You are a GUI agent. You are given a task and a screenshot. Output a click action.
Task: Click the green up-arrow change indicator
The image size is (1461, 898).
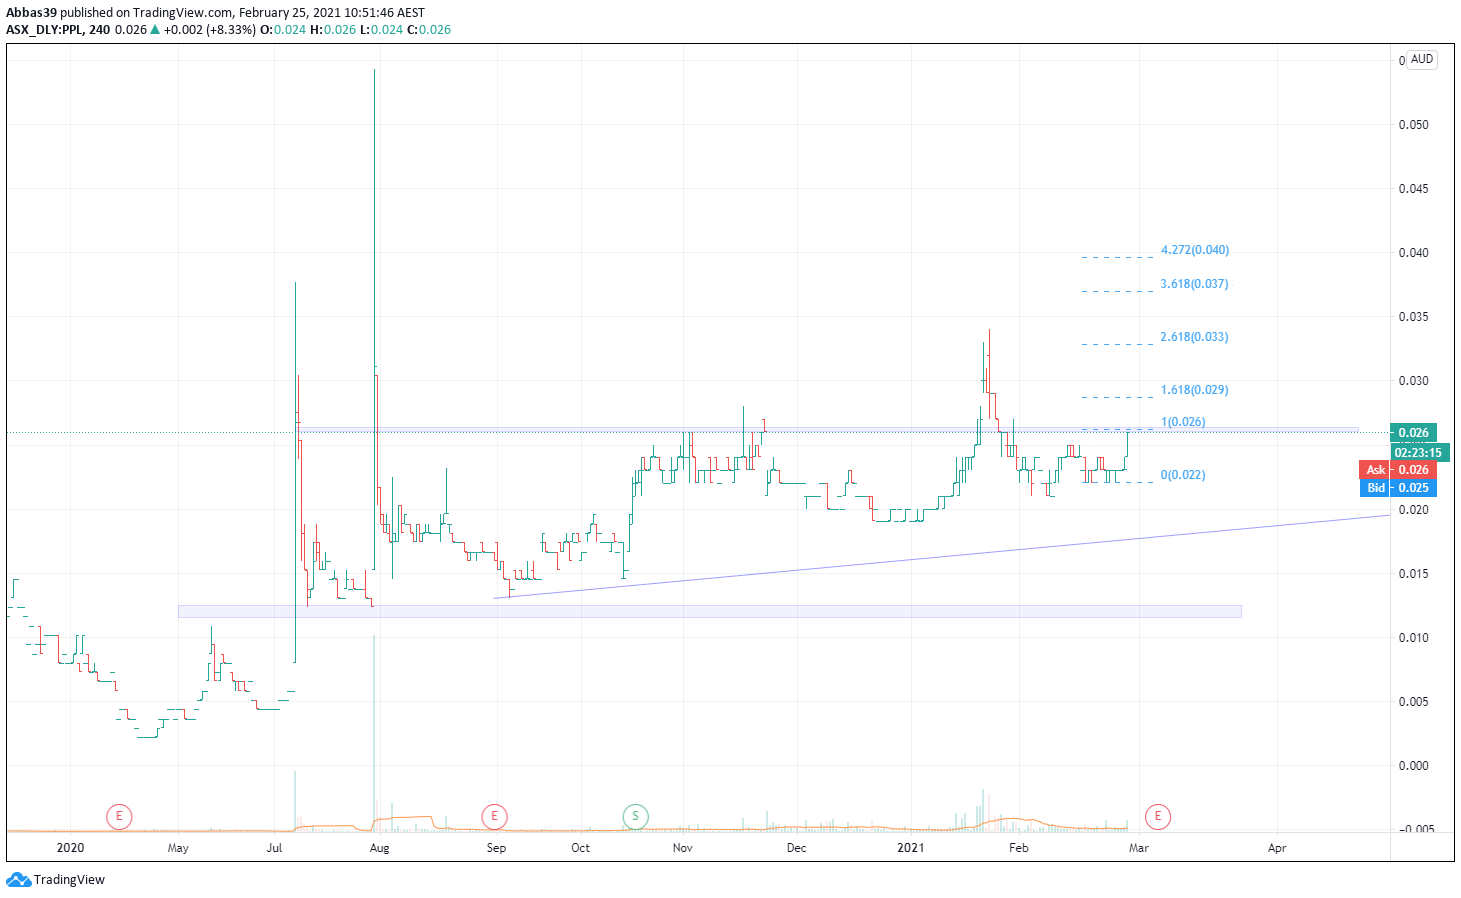155,30
